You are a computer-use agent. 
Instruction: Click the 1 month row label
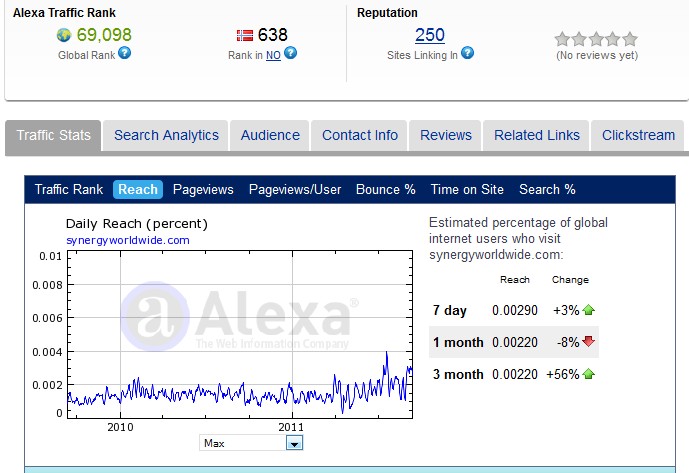pyautogui.click(x=458, y=342)
